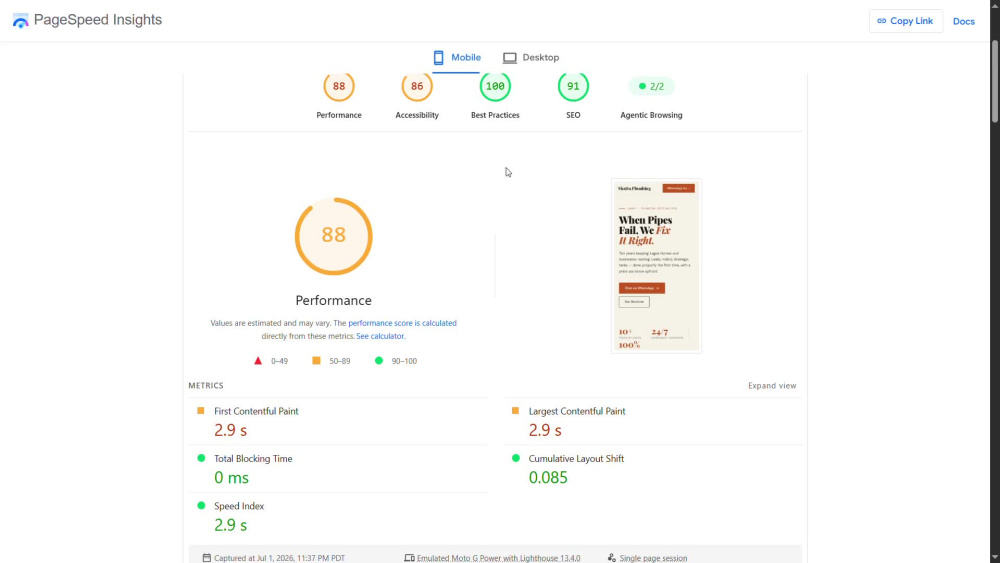Open the performance score is calculated link
Image resolution: width=1000 pixels, height=563 pixels.
(402, 323)
